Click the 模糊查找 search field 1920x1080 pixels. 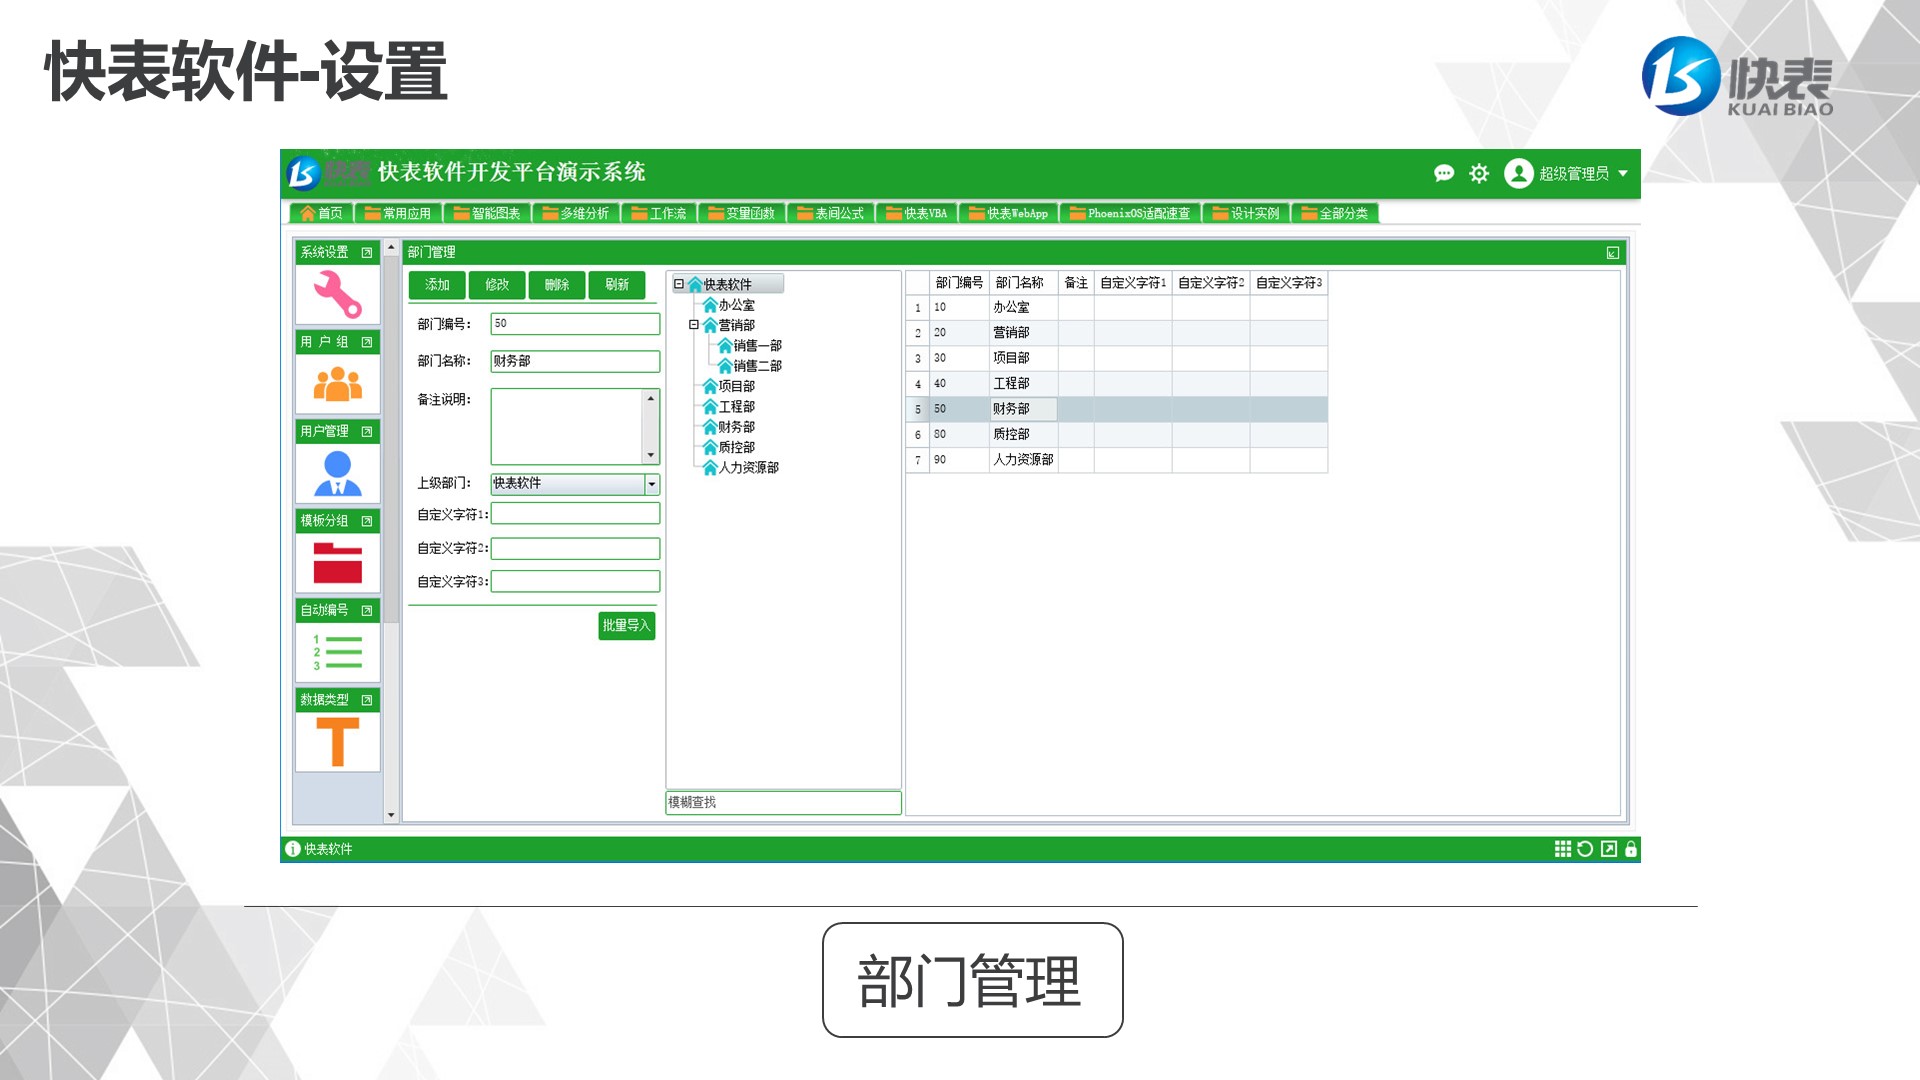click(x=783, y=802)
